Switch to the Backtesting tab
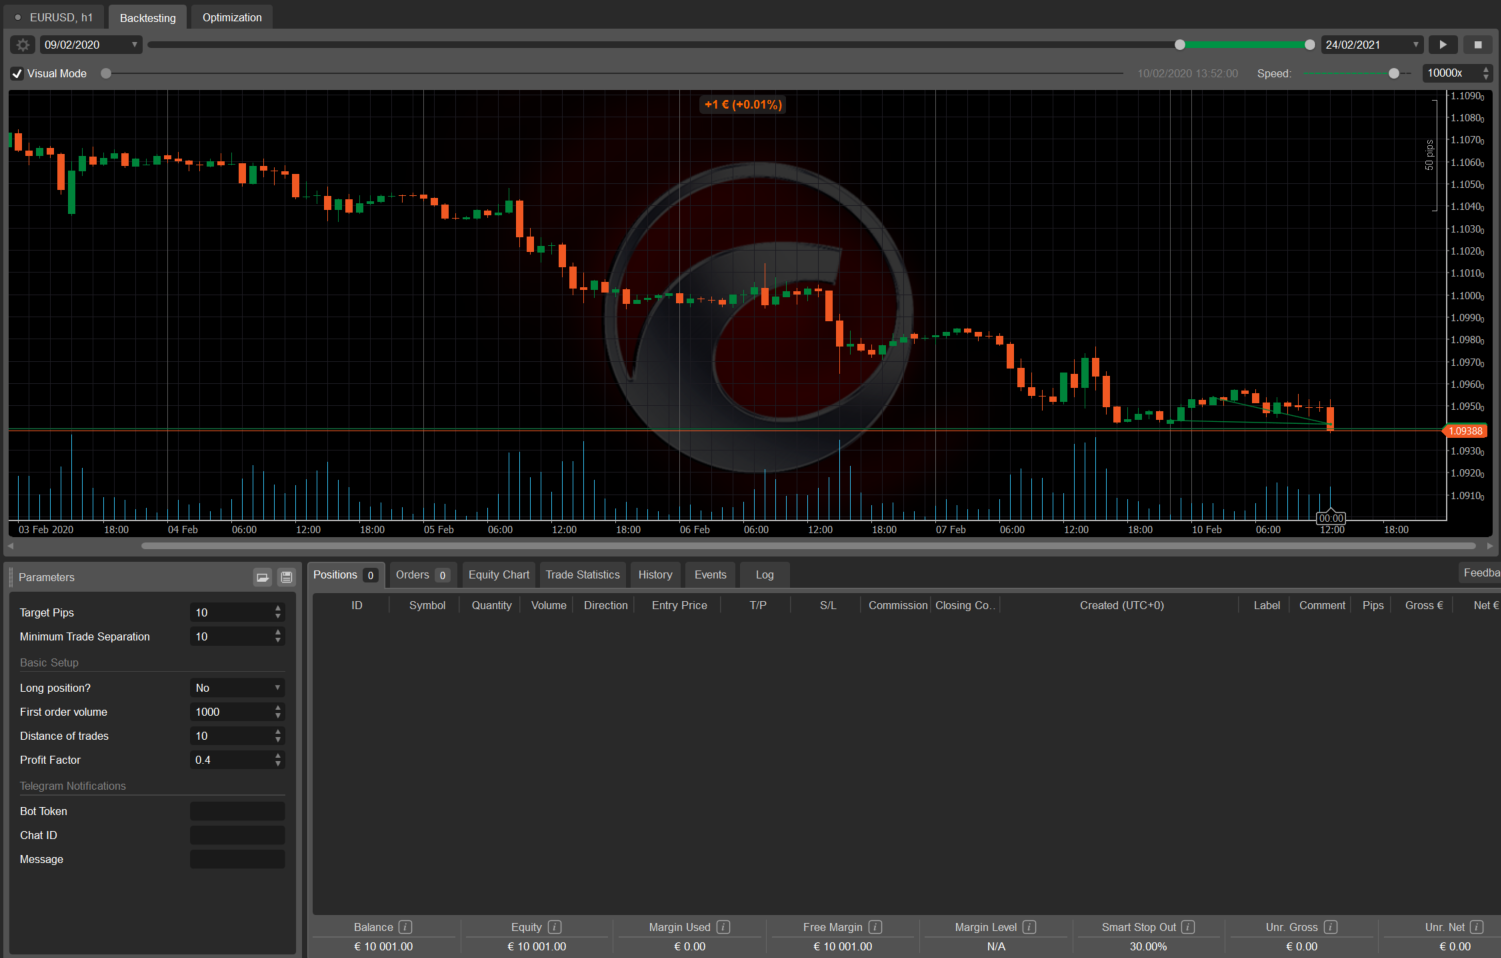Image resolution: width=1501 pixels, height=958 pixels. (x=147, y=18)
